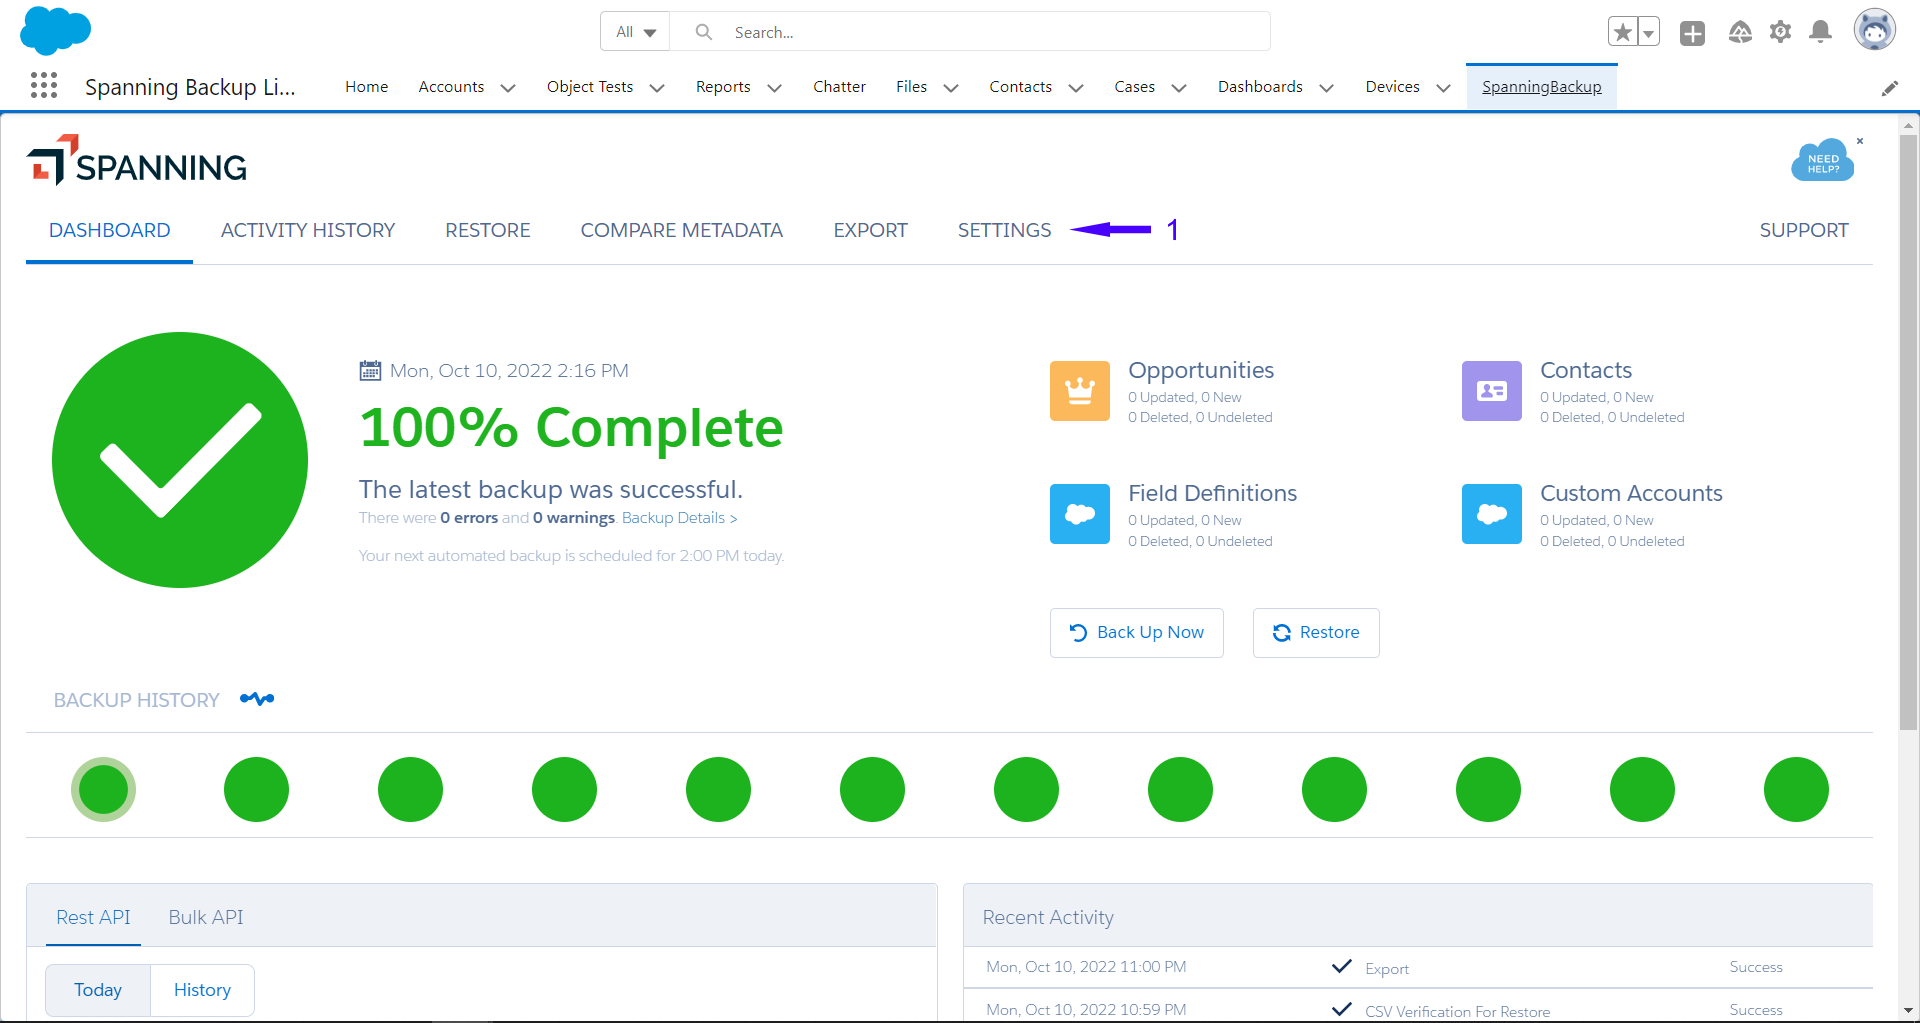The image size is (1920, 1023).
Task: Switch to the Rest API tab
Action: (x=93, y=917)
